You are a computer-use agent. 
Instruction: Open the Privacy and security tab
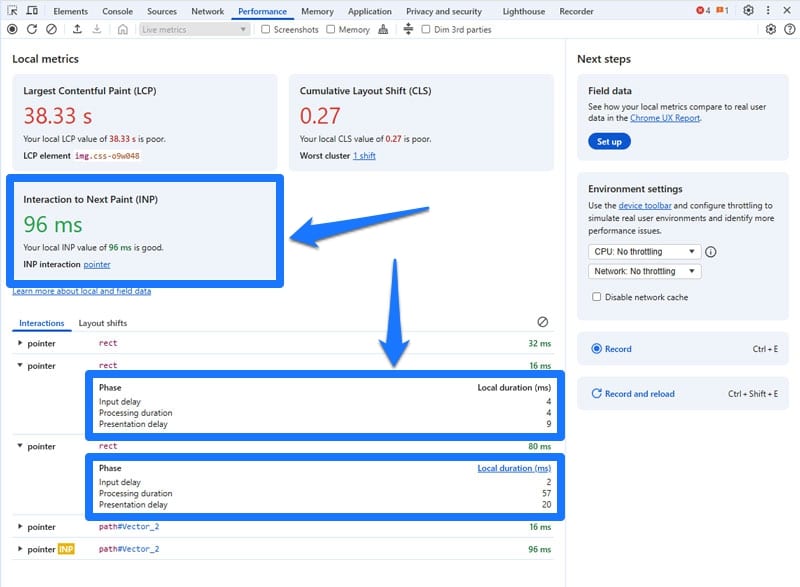pos(444,11)
